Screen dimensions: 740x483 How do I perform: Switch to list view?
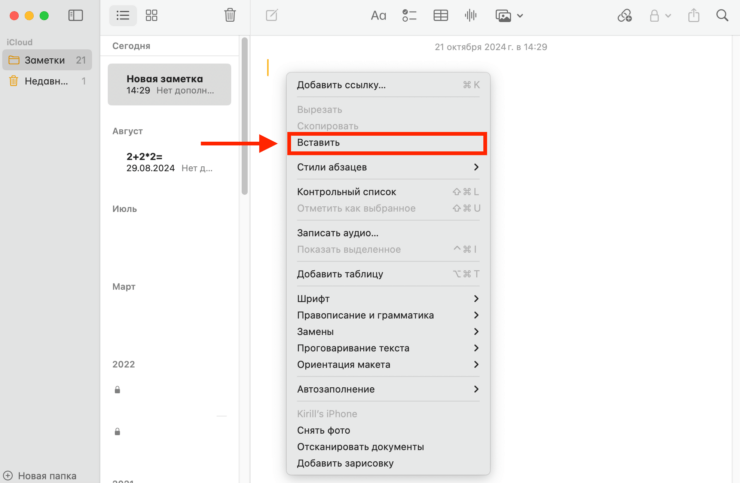click(122, 15)
